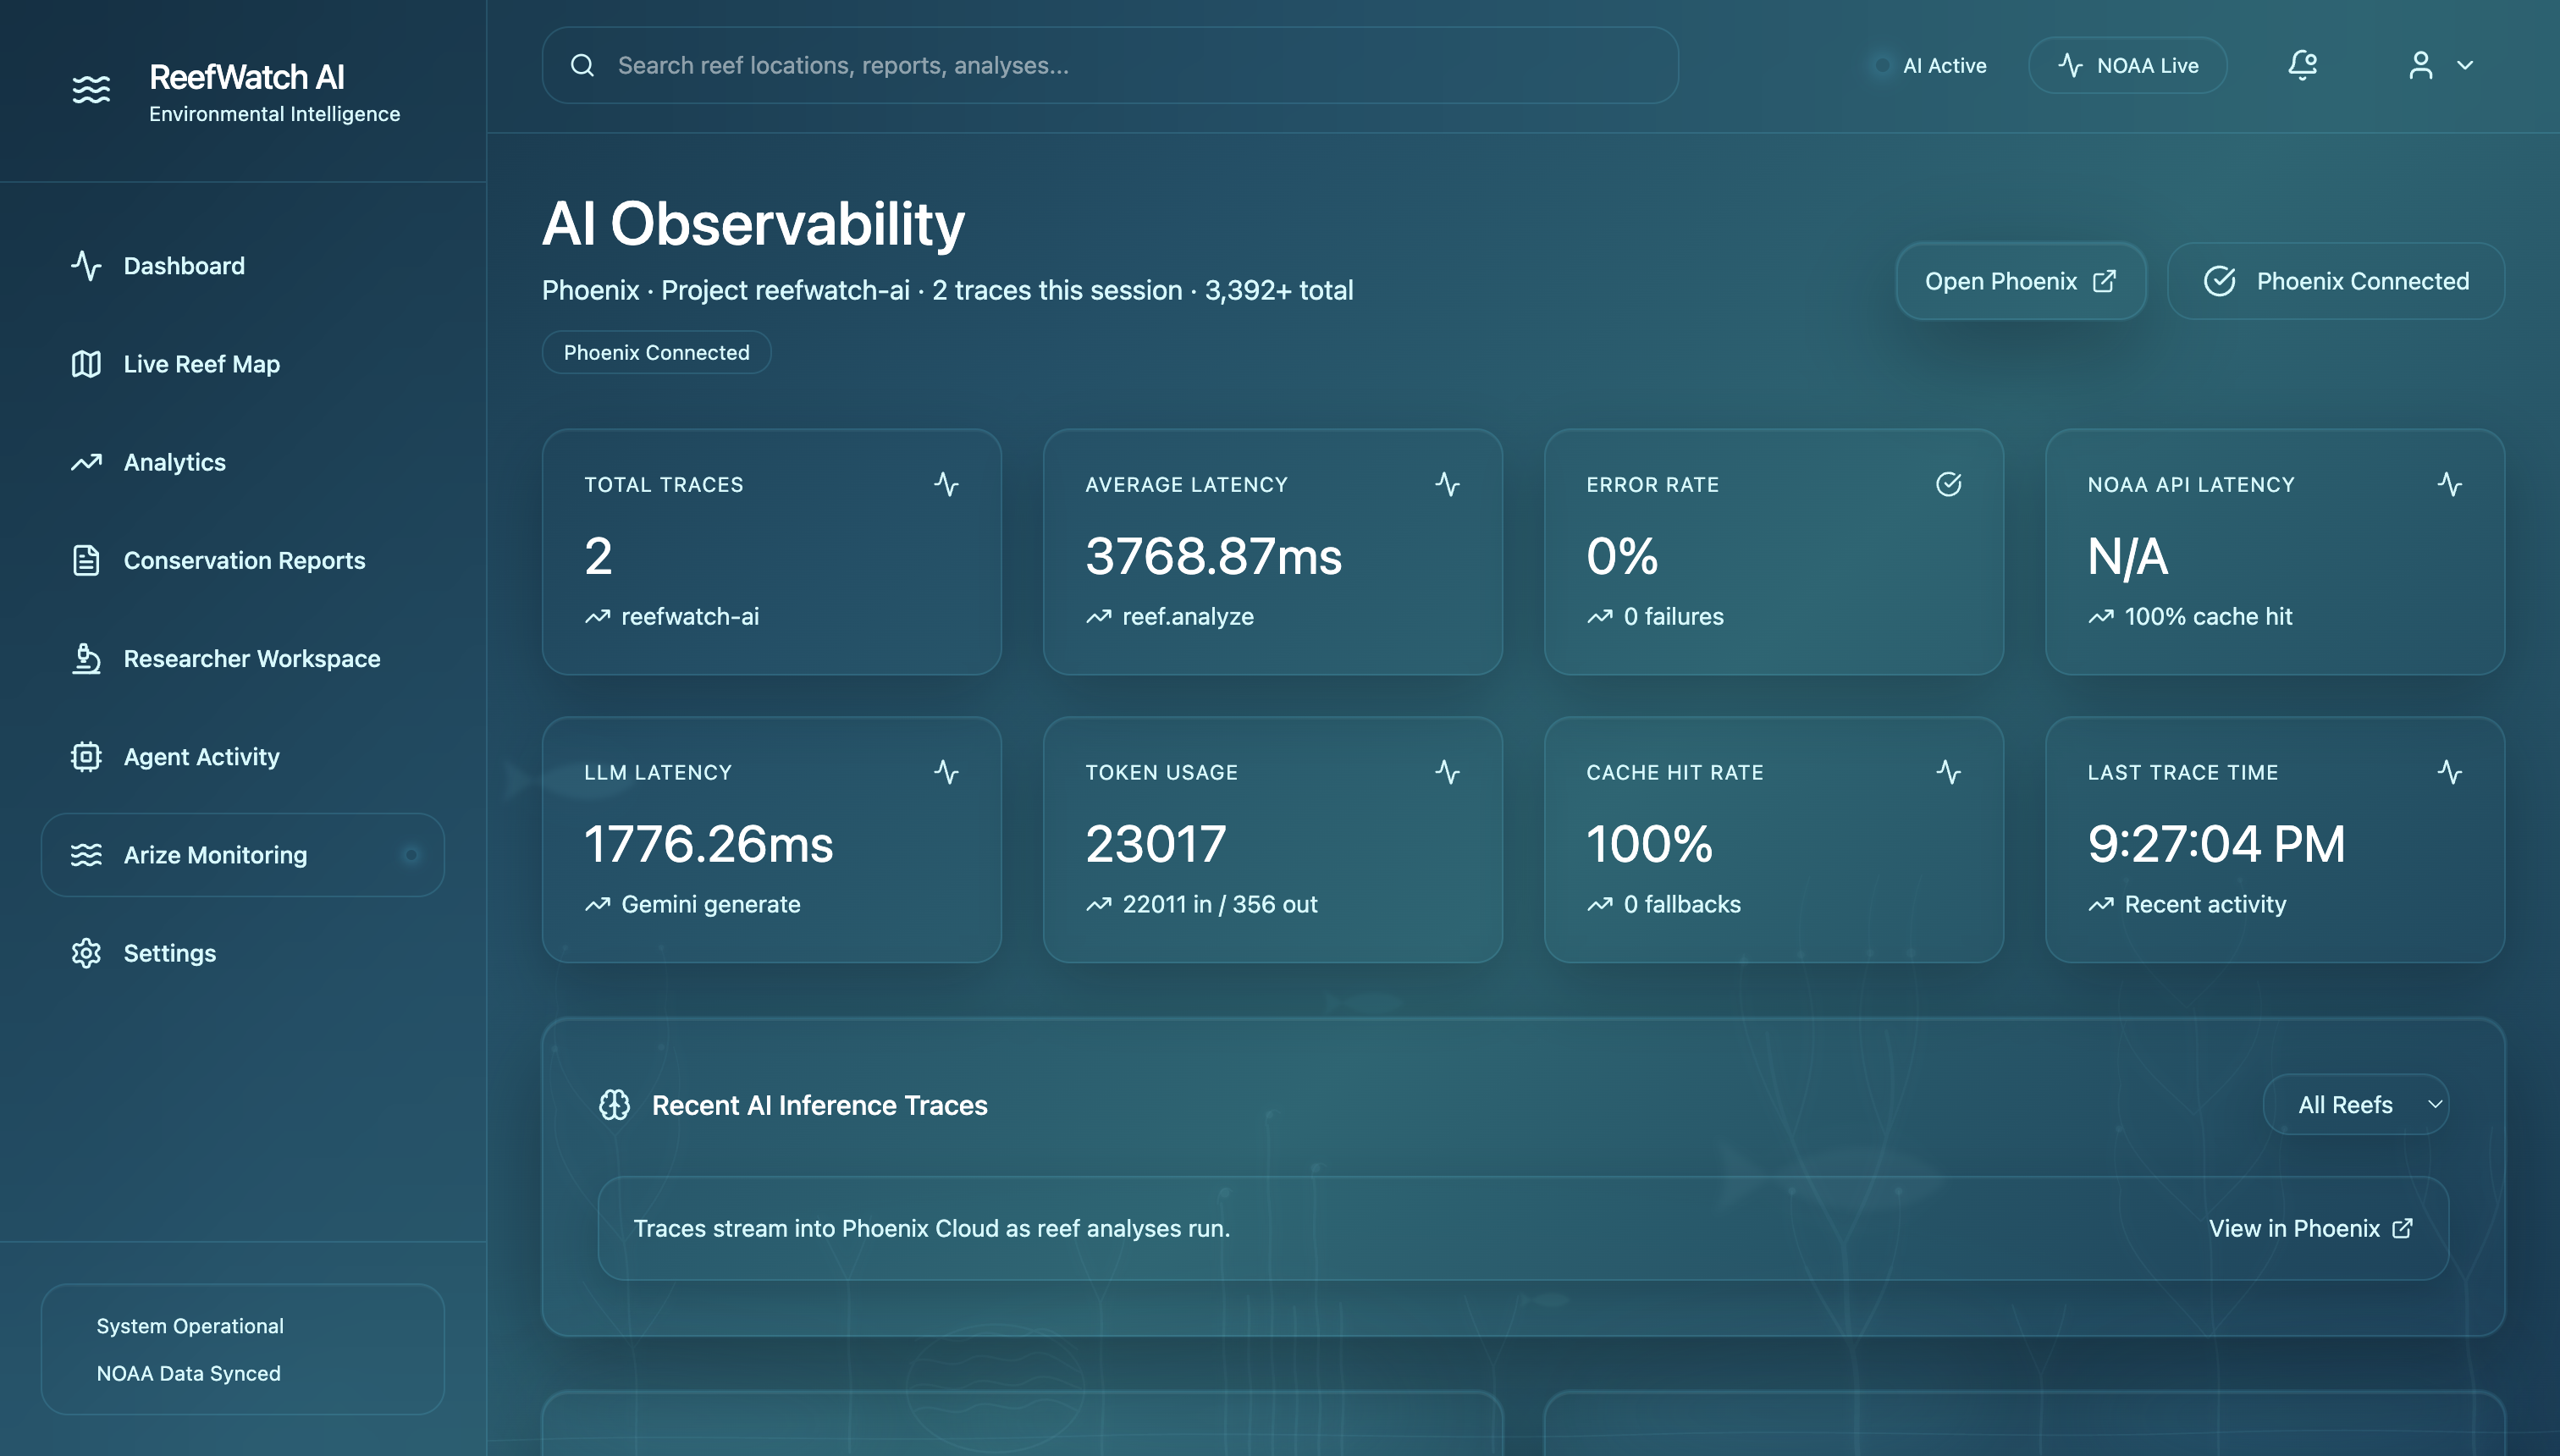Viewport: 2560px width, 1456px height.
Task: Open Live Reef Map
Action: (x=243, y=364)
